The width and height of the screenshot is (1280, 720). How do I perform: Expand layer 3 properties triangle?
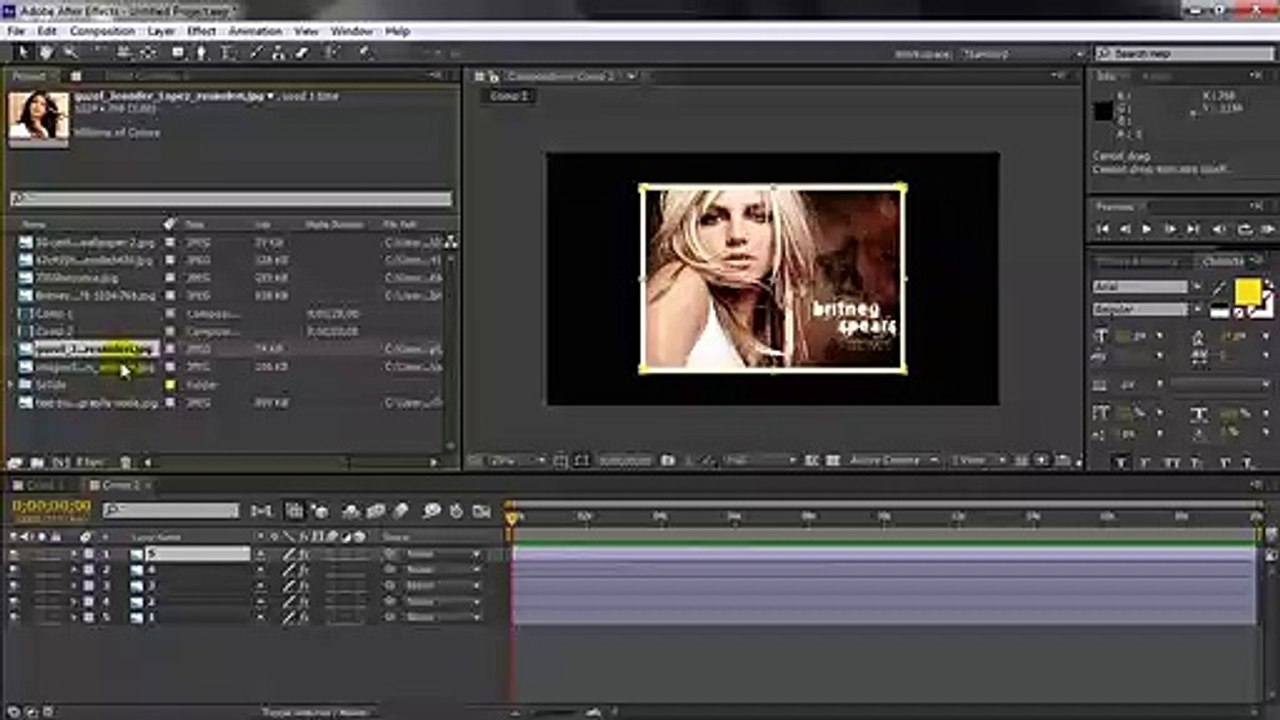click(73, 586)
